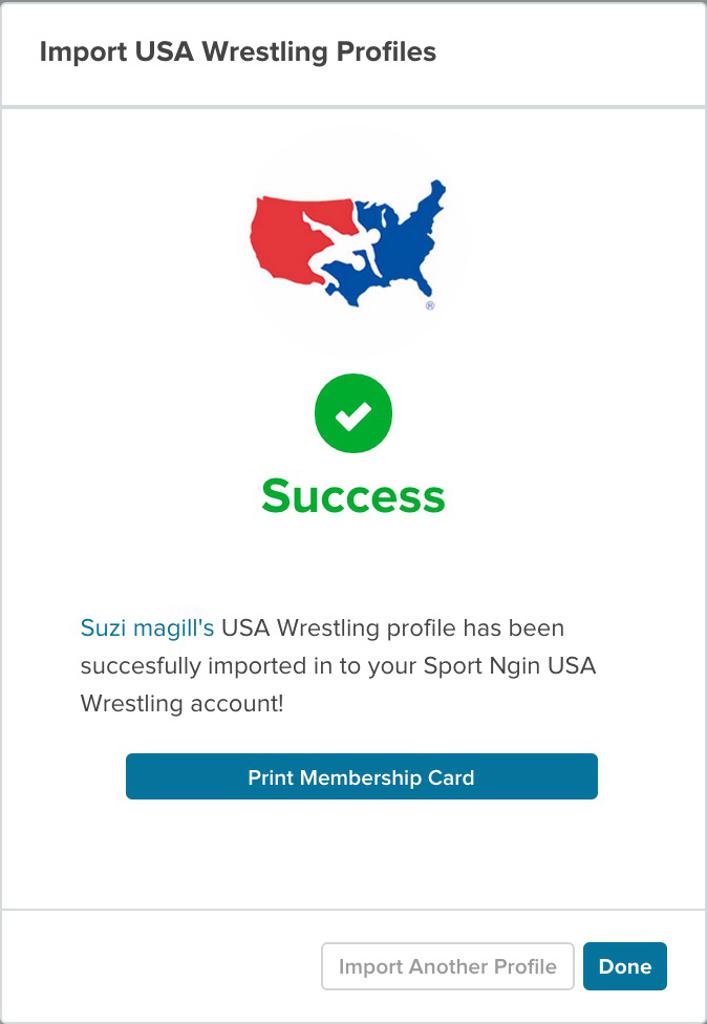Open Suzi magill's profile link
Image resolution: width=707 pixels, height=1024 pixels.
[x=147, y=628]
